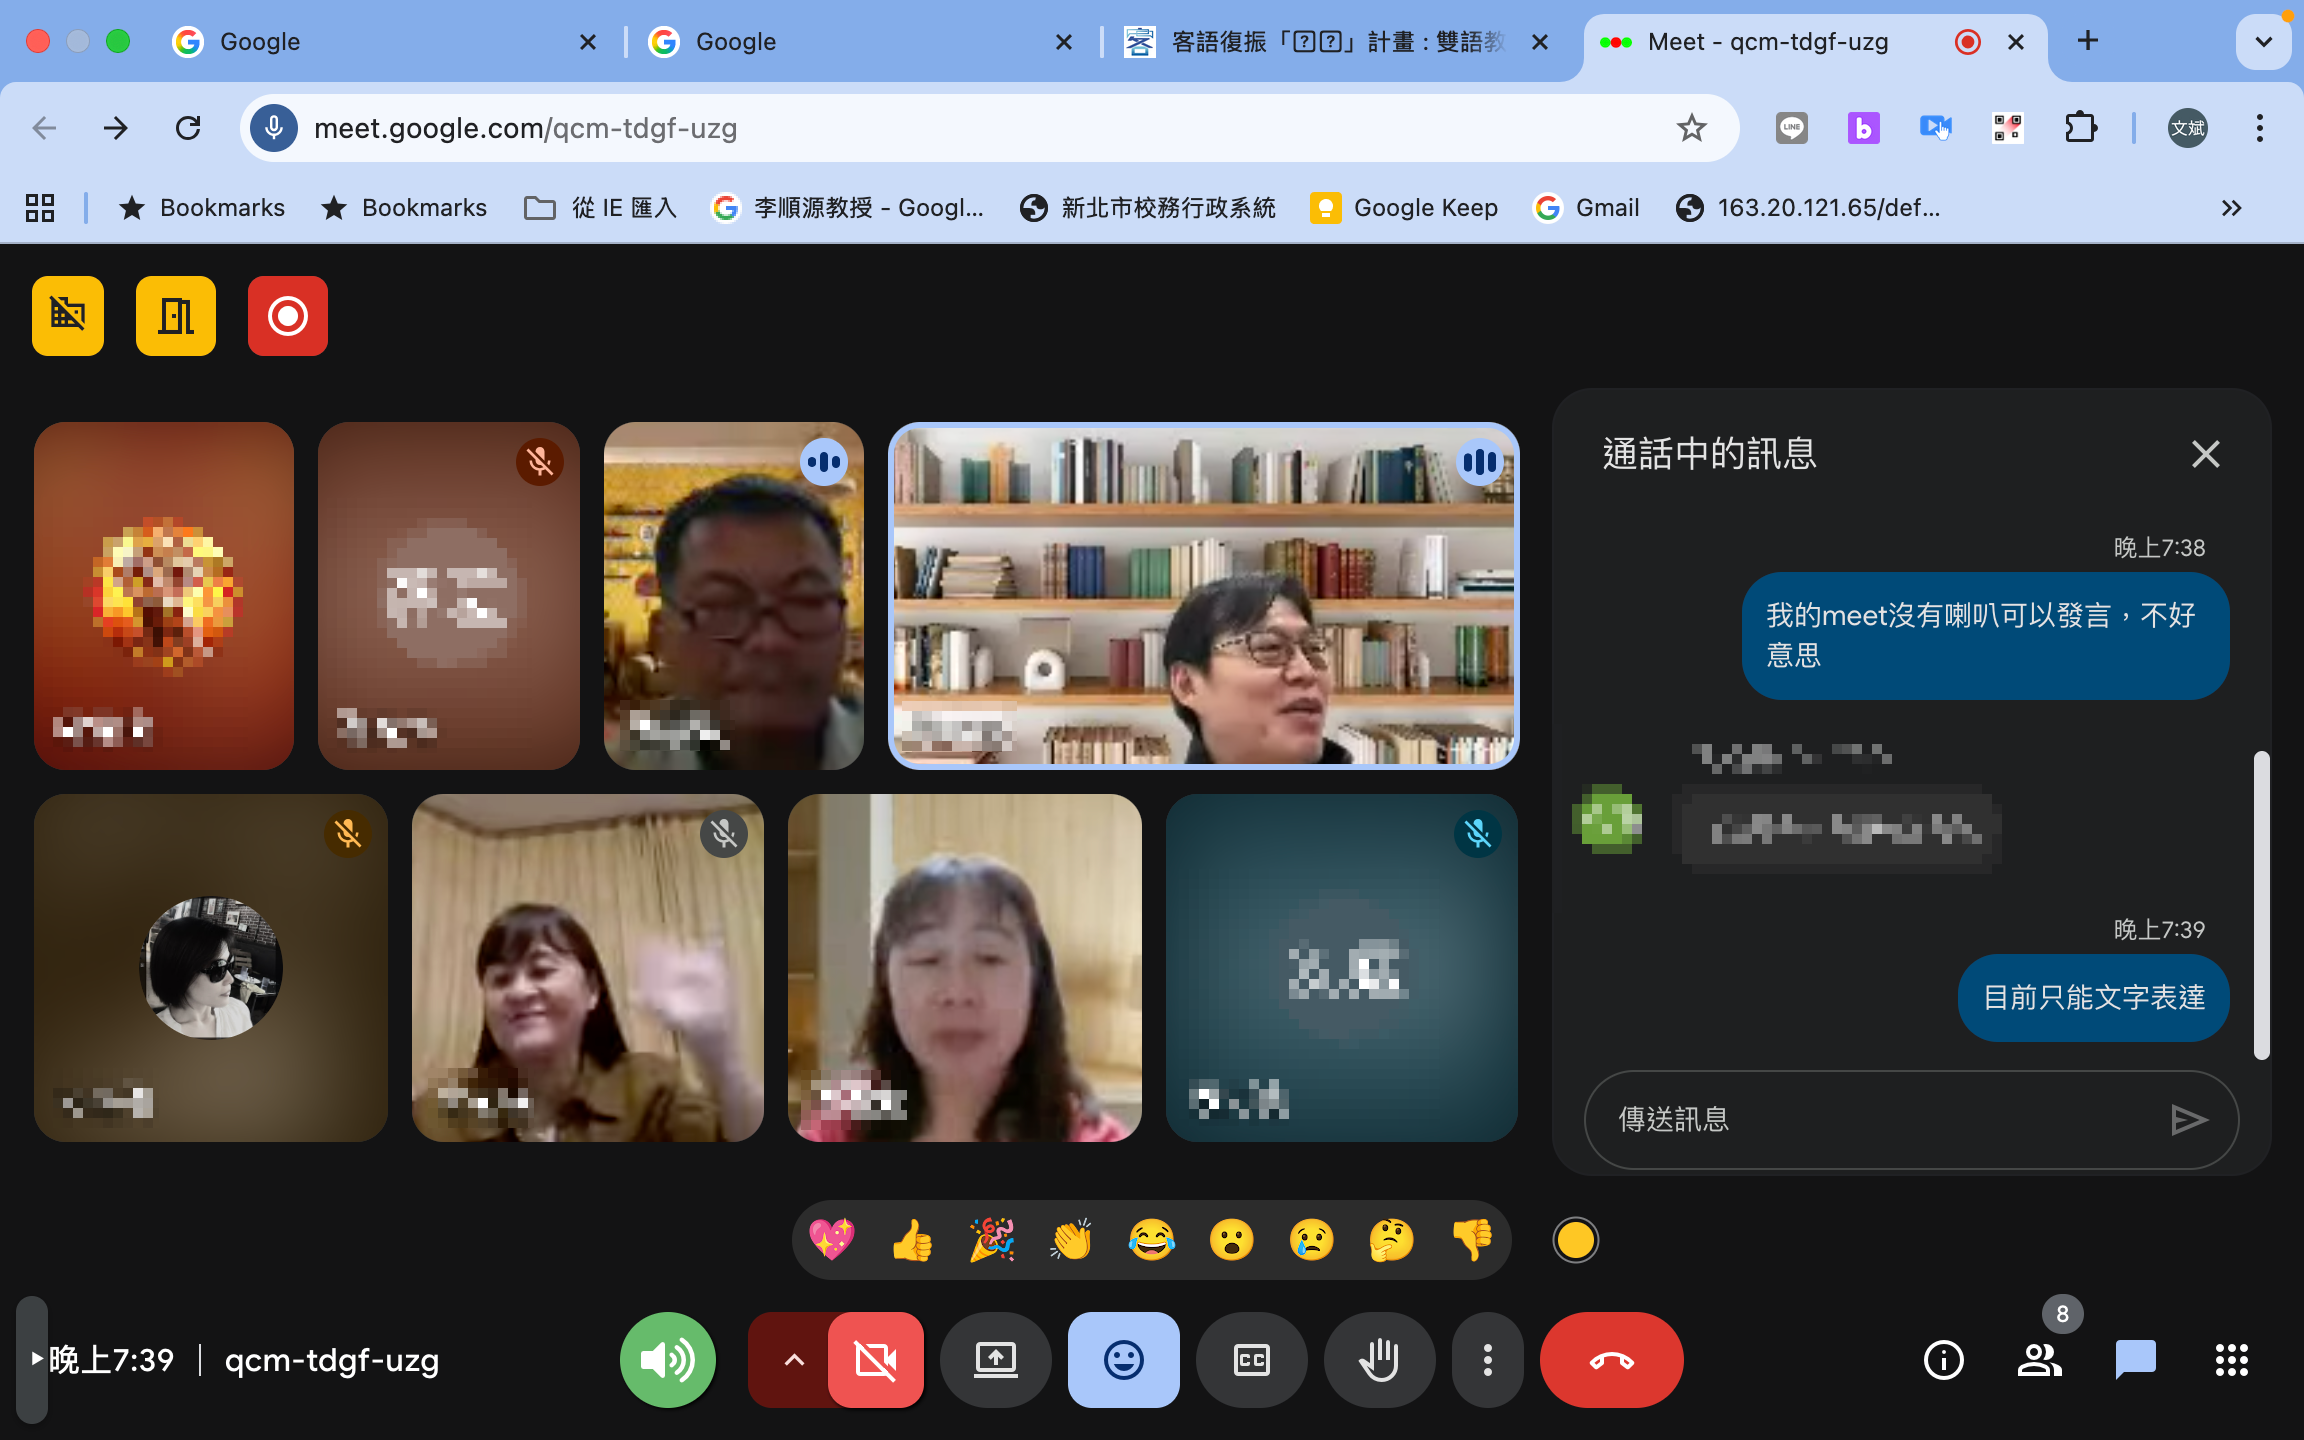
Task: Show the participants people panel
Action: pos(2039,1360)
